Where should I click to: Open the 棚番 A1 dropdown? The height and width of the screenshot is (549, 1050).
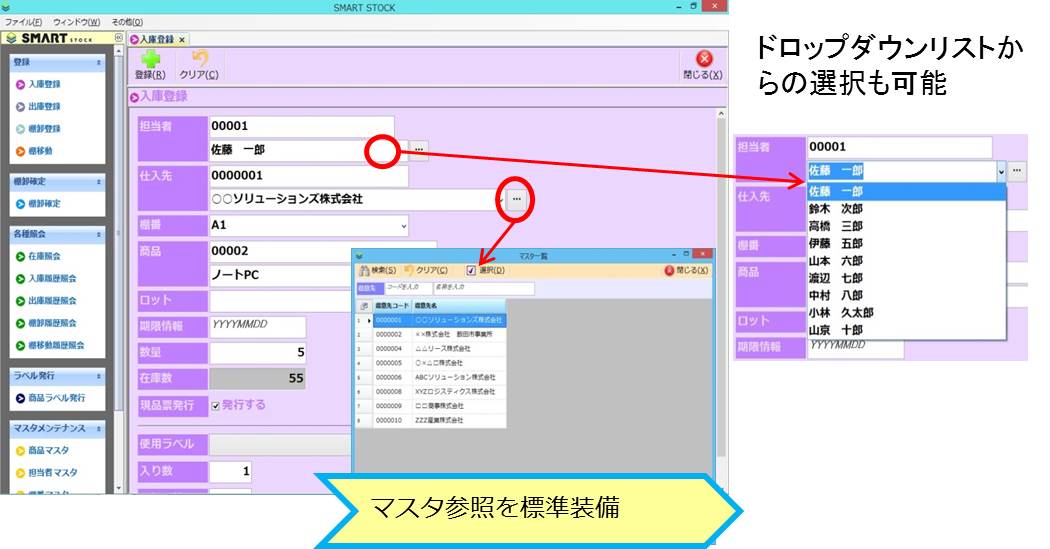click(403, 226)
